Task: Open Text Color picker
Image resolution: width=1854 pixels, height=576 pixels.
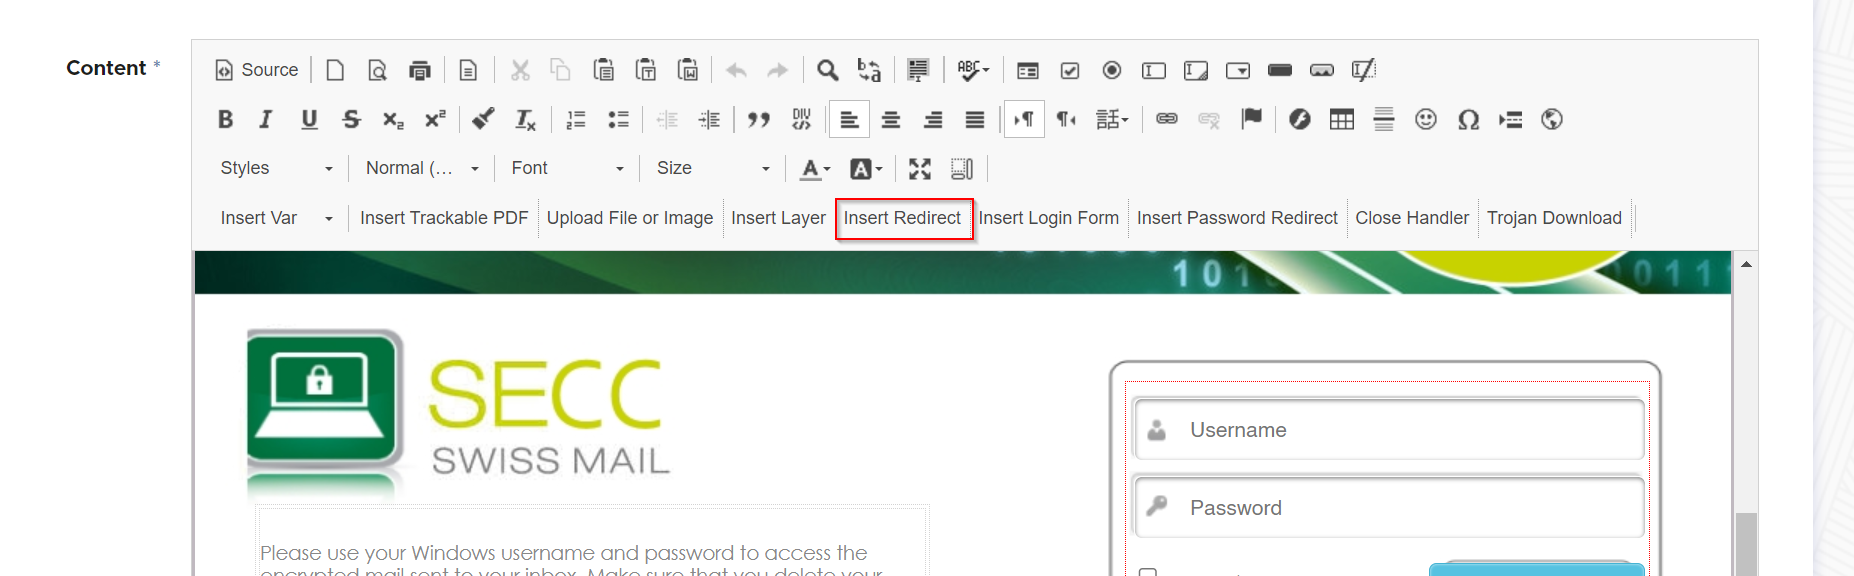Action: 815,169
